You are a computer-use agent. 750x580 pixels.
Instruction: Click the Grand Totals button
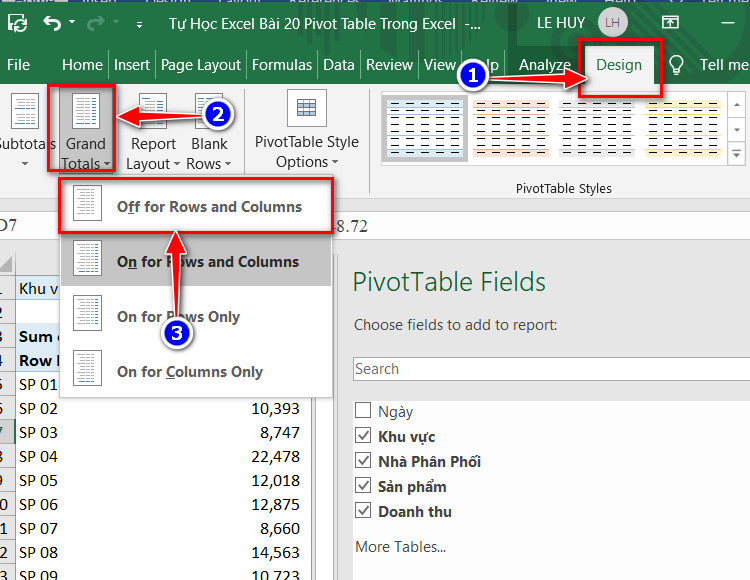tap(86, 129)
